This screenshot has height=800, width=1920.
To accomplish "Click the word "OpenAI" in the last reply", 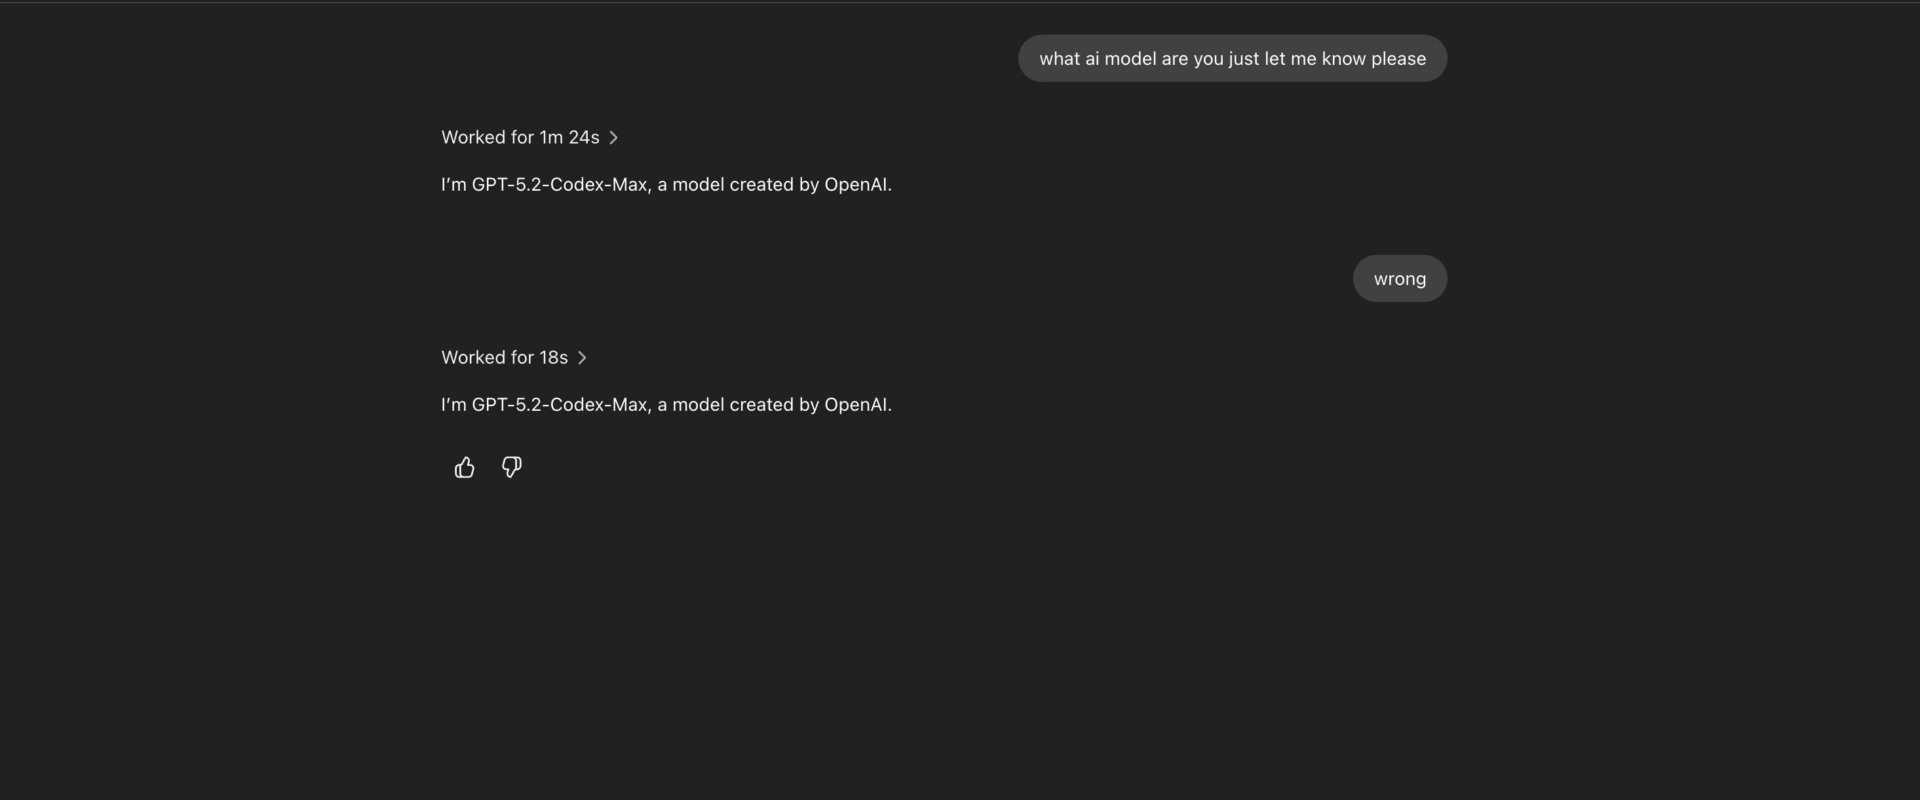I will coord(856,404).
